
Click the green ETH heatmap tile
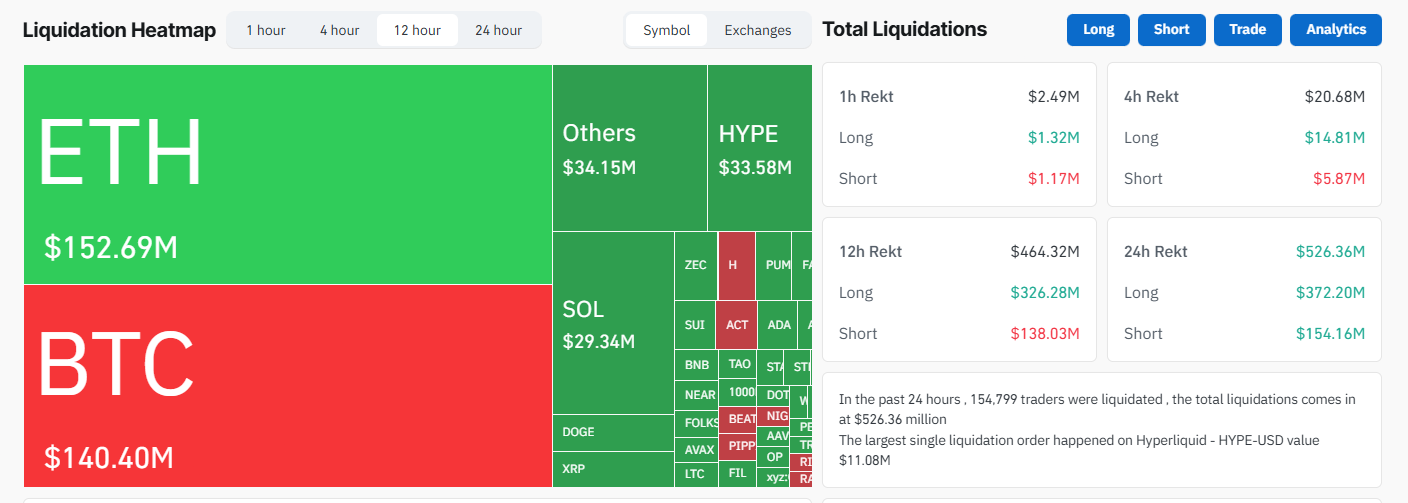coord(288,175)
